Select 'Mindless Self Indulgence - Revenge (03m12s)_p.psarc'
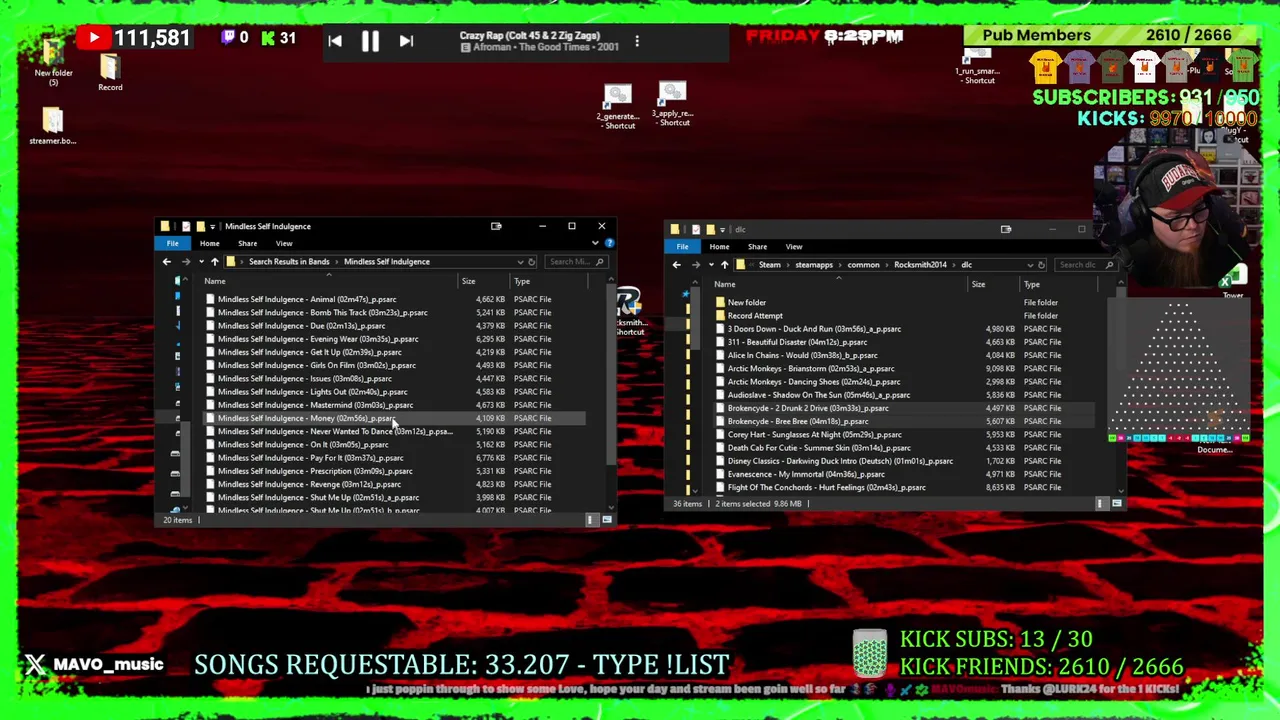Image resolution: width=1280 pixels, height=720 pixels. coord(394,484)
